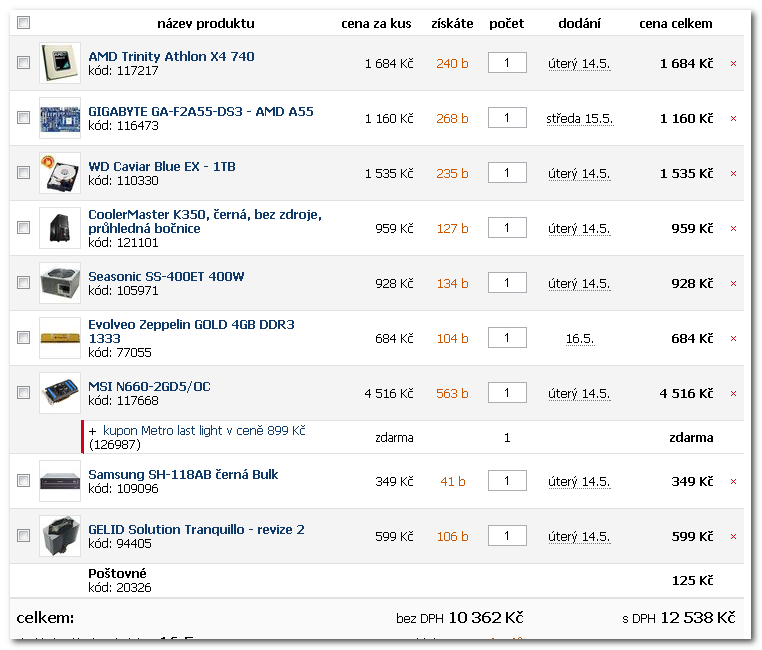
Task: Open MSI N660-2GD5/OC product link
Action: pyautogui.click(x=149, y=386)
